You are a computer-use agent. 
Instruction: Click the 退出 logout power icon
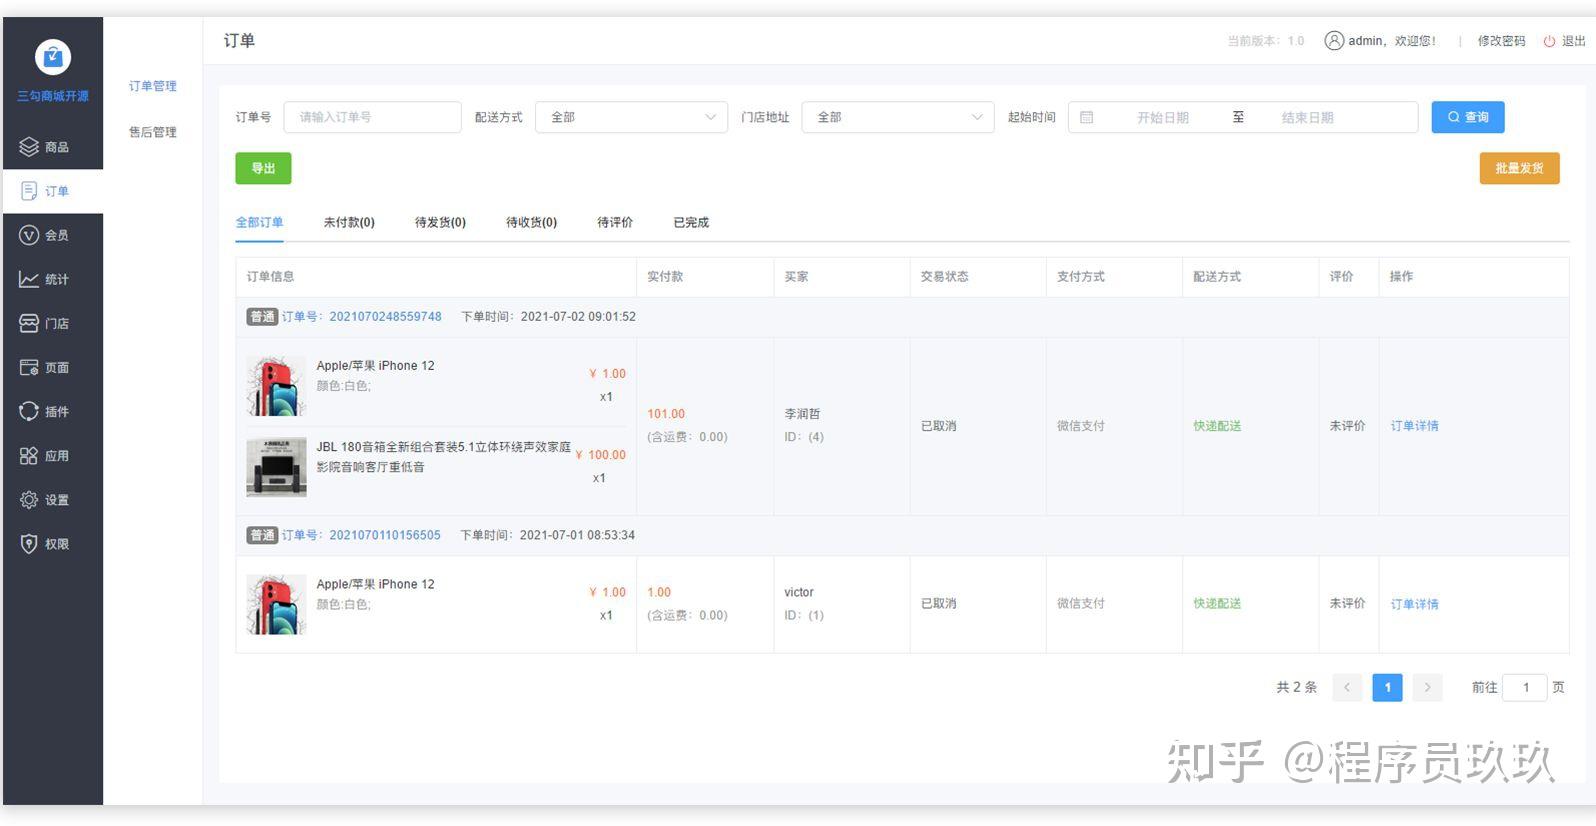(x=1549, y=41)
